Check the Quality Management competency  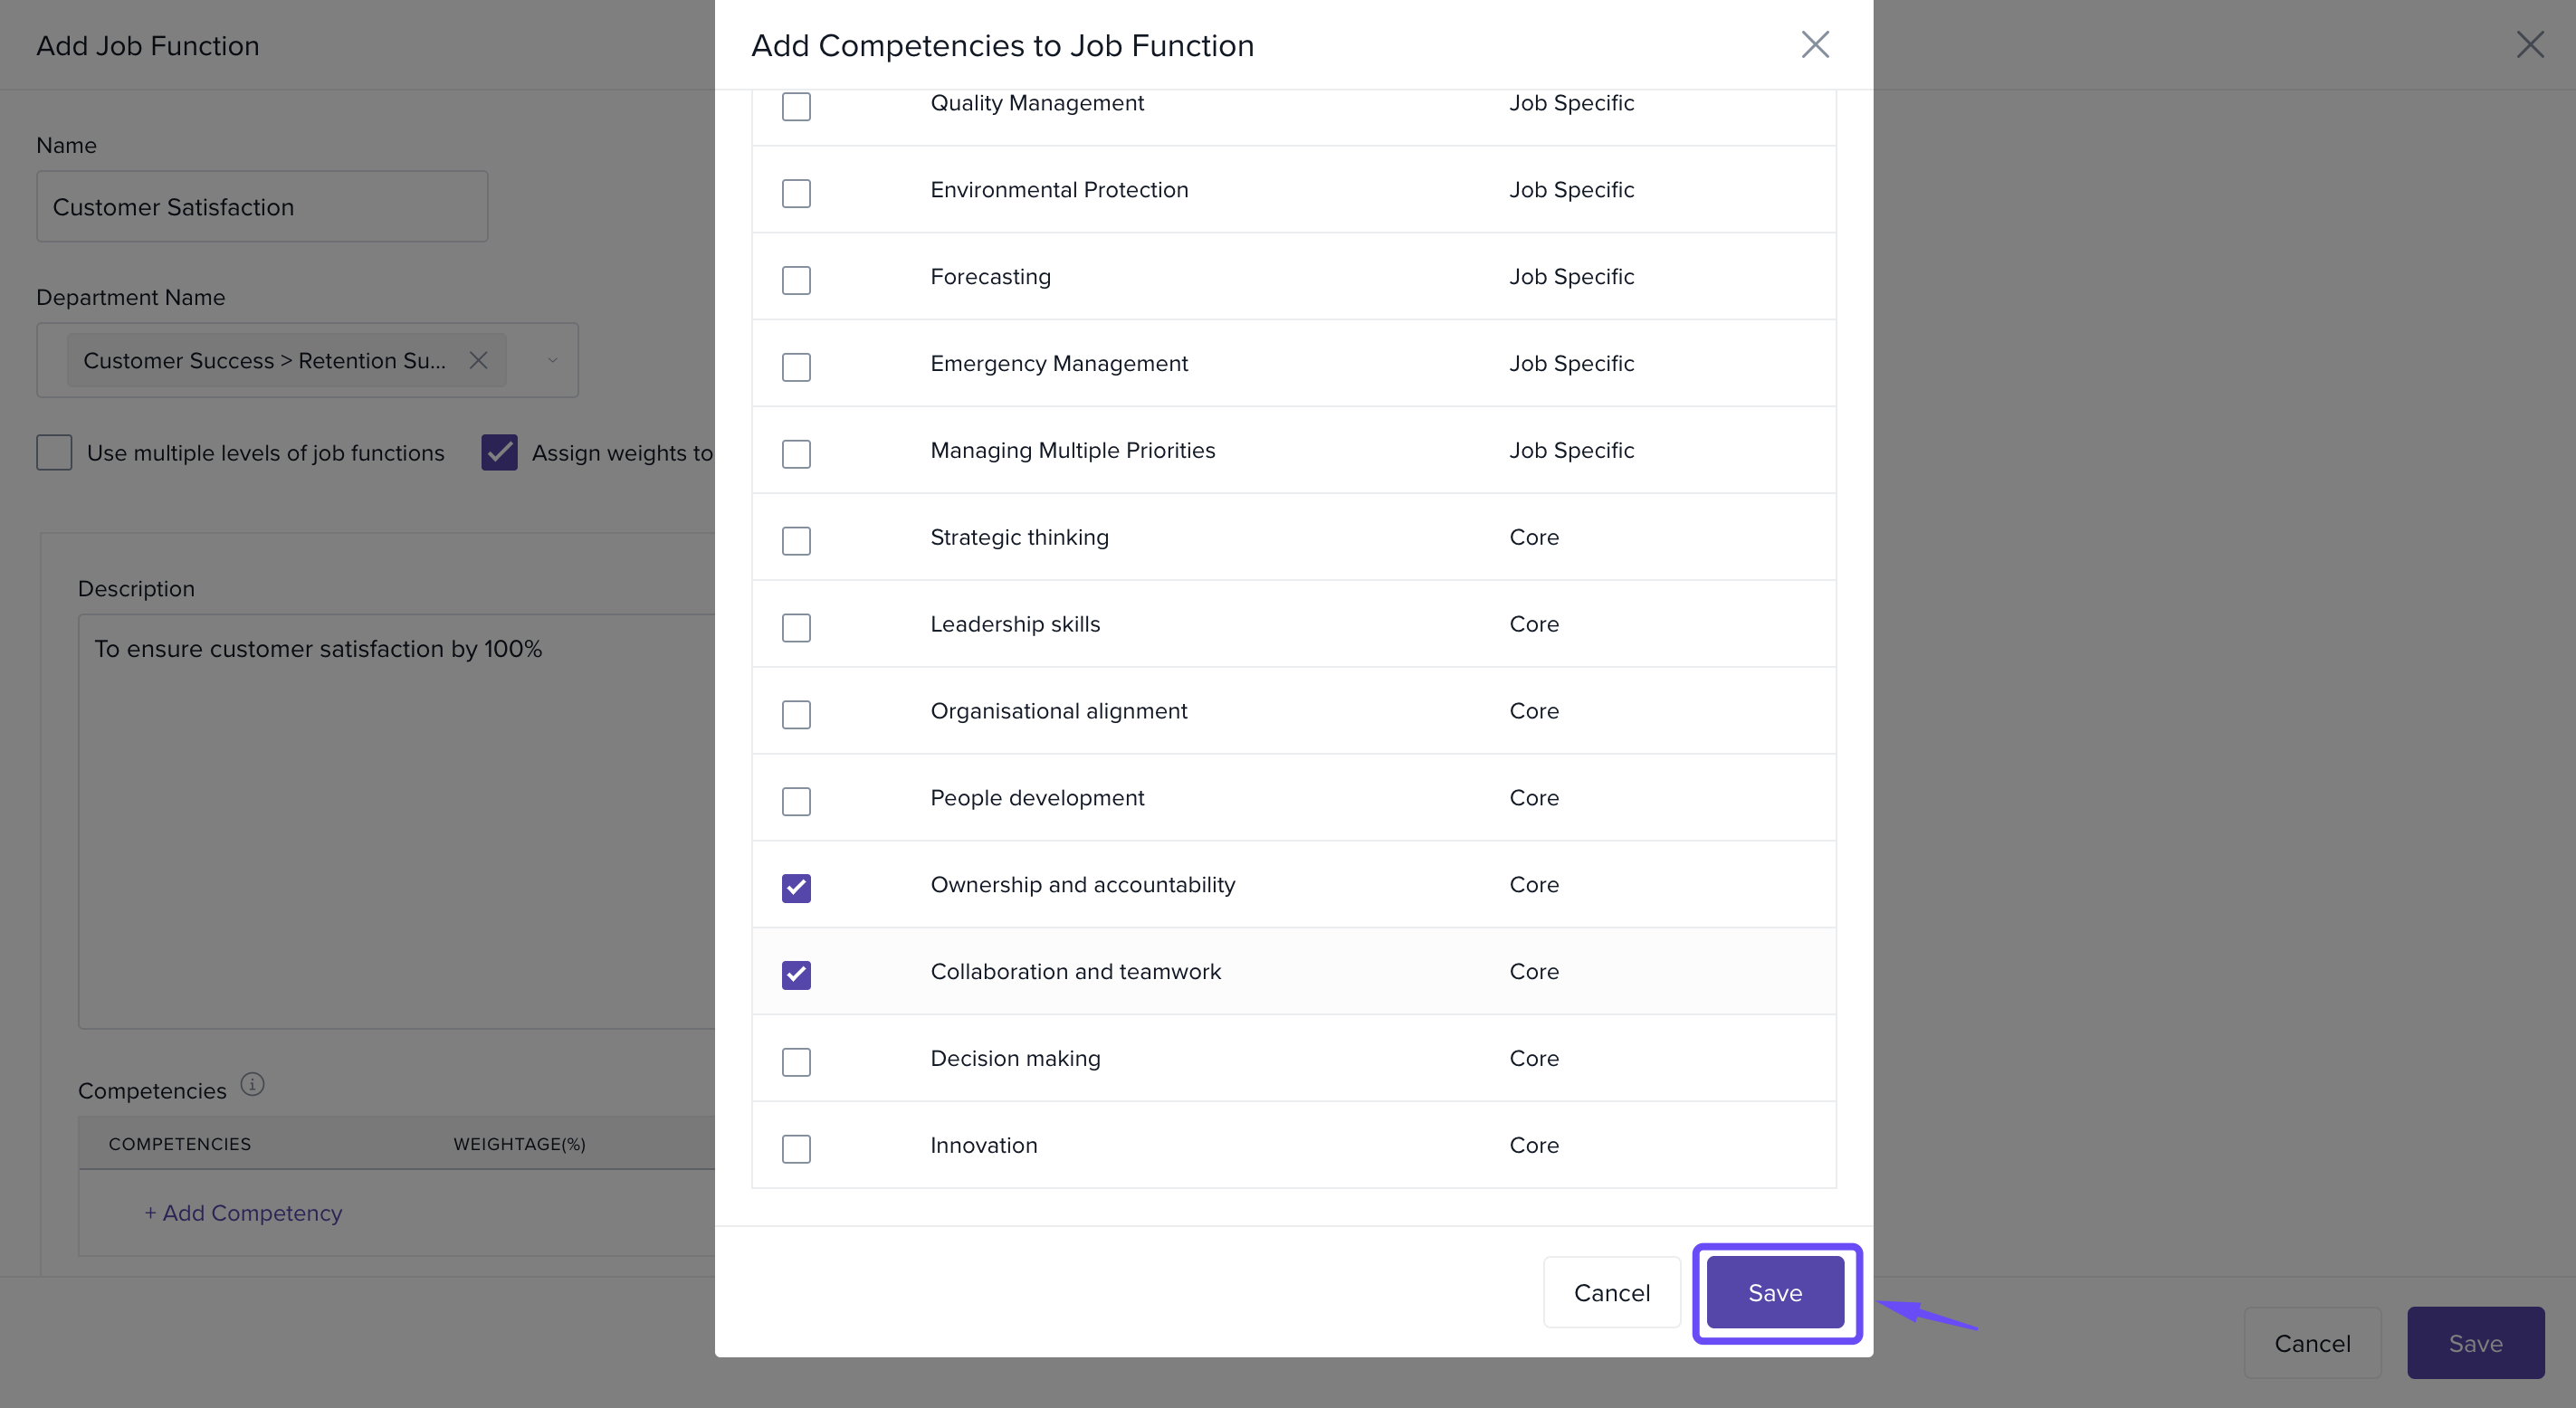pos(796,106)
